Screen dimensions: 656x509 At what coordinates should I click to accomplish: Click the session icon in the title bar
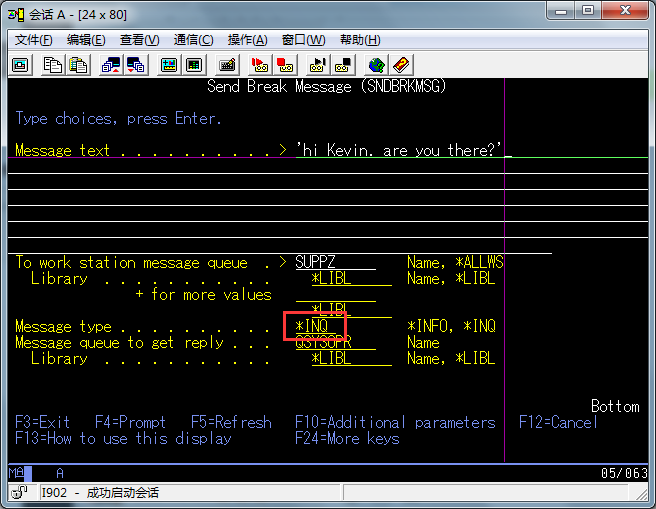16,15
